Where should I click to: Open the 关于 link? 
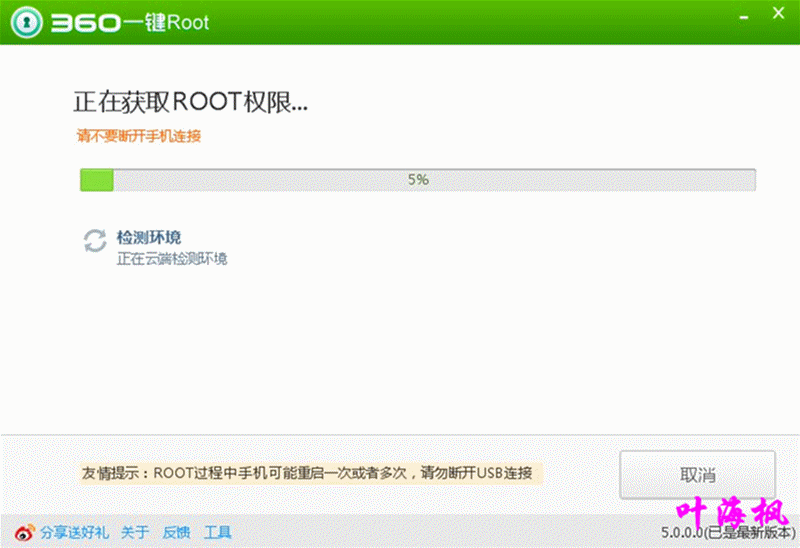[x=135, y=533]
